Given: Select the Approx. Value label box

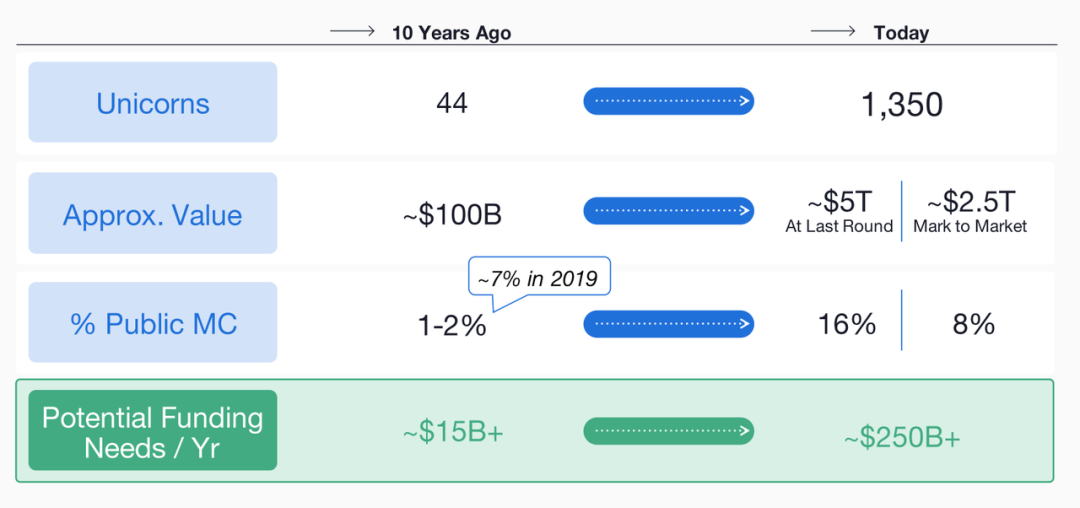Looking at the screenshot, I should point(153,214).
